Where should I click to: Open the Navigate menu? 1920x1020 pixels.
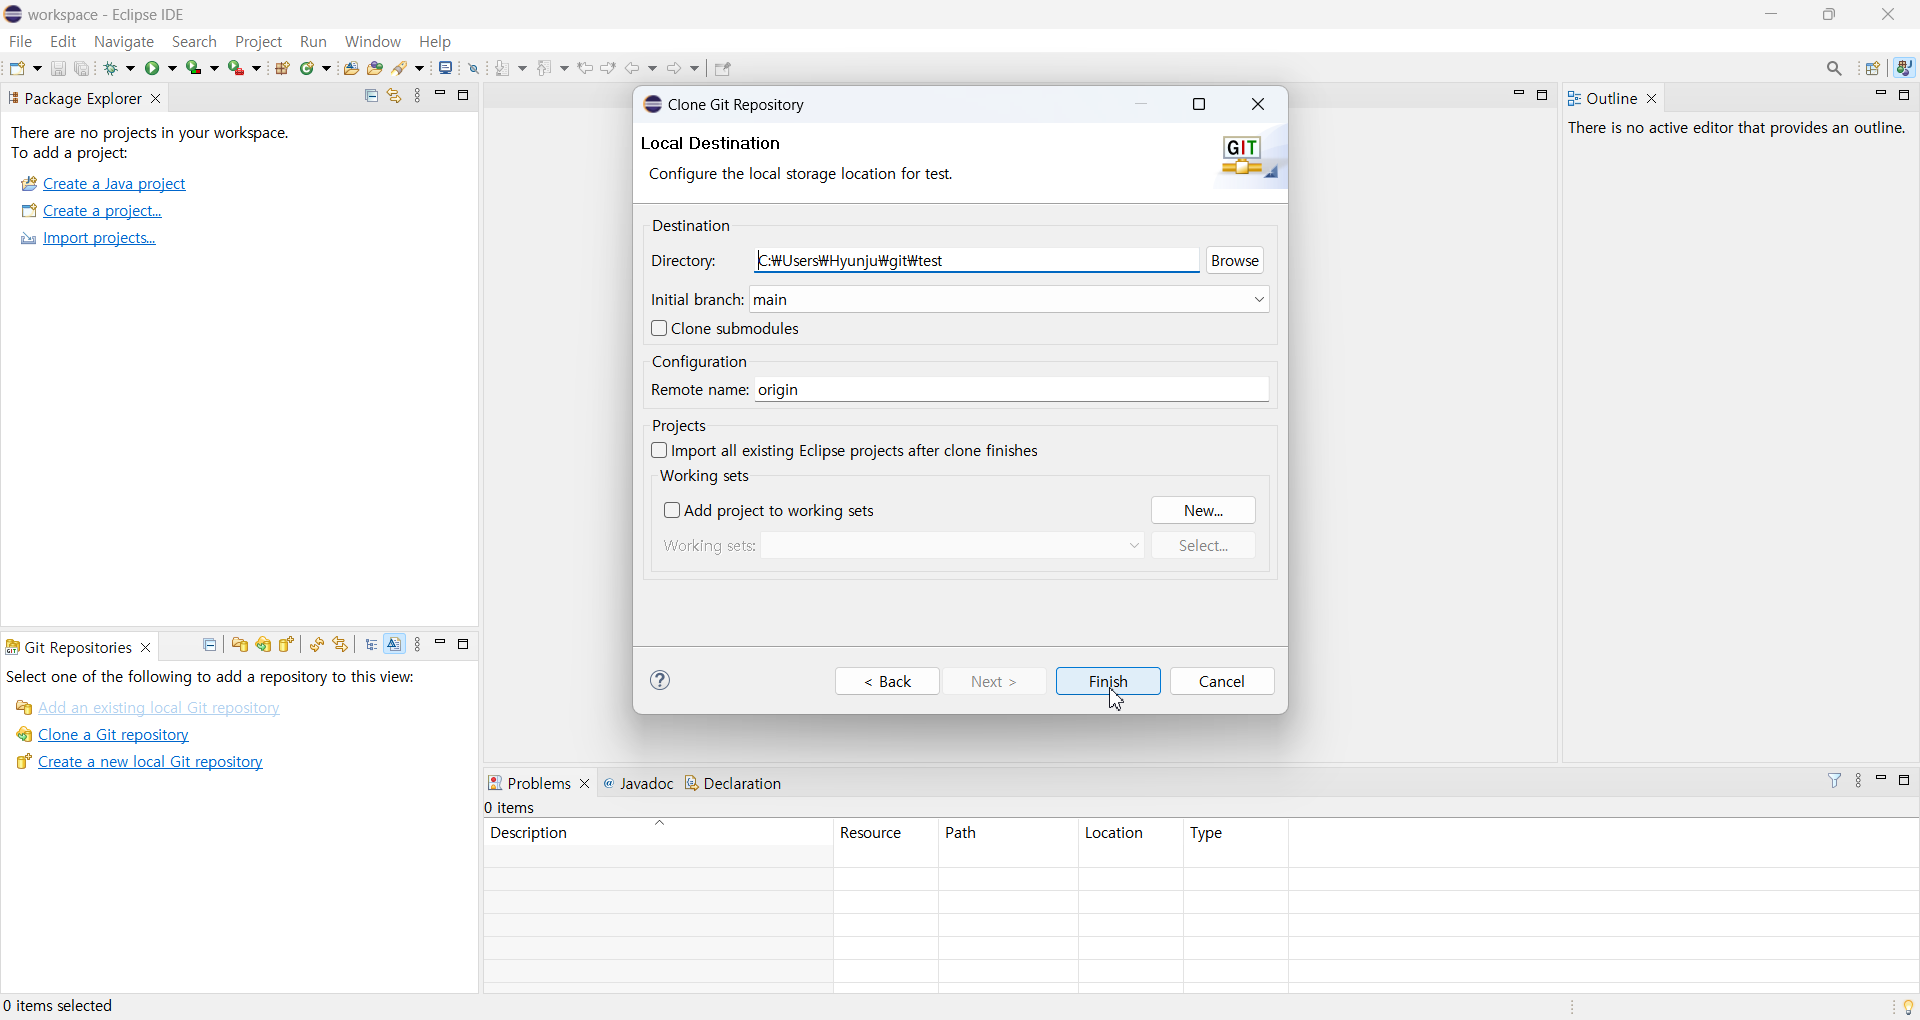tap(125, 42)
